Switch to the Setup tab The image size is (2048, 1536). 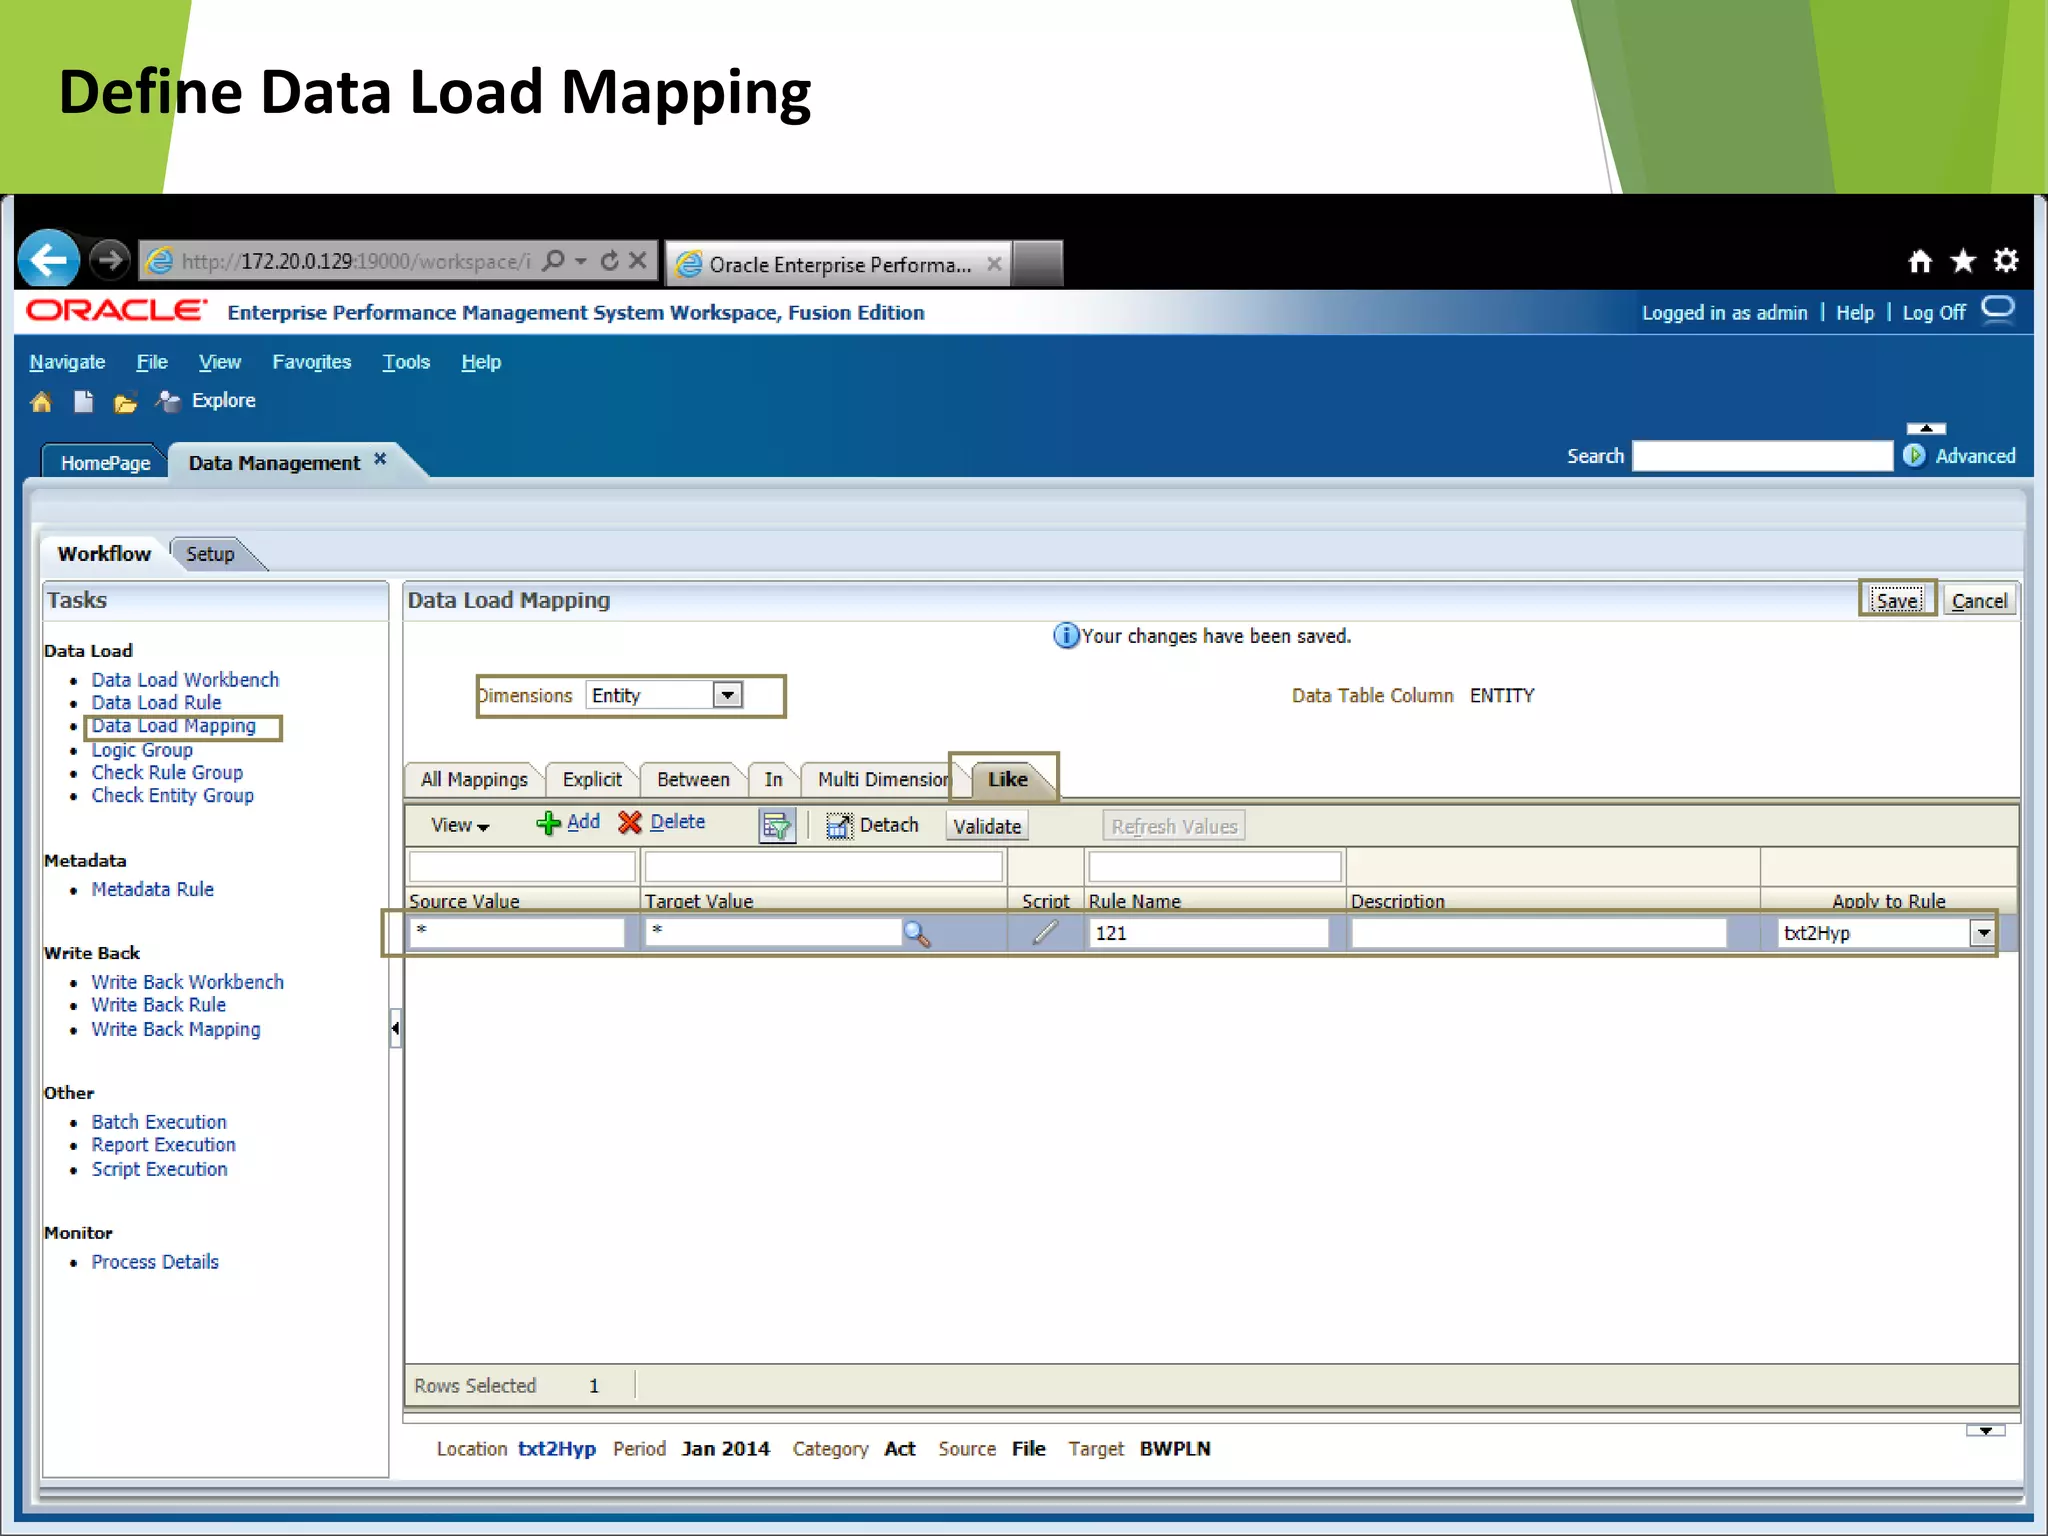[x=210, y=554]
